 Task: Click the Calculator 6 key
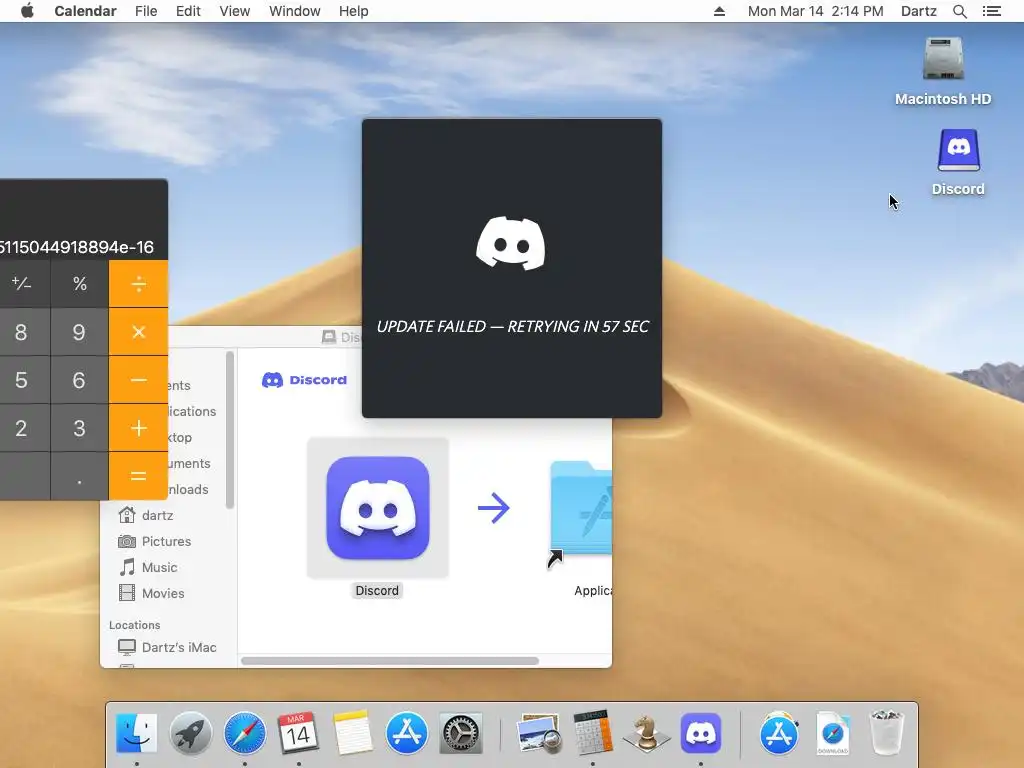coord(80,380)
